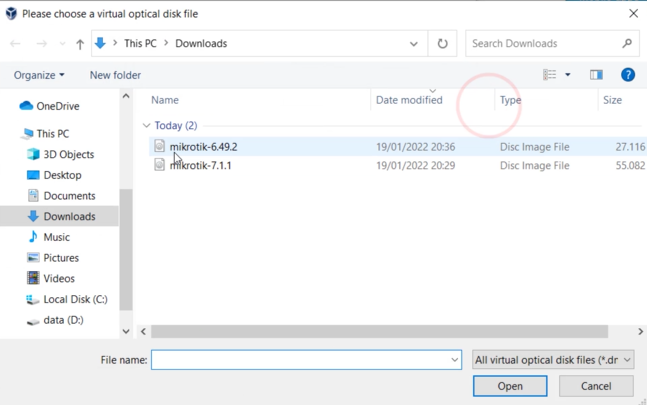Click the Disc Image File type of mikrotik-7.1.1
647x405 pixels.
[x=535, y=165]
